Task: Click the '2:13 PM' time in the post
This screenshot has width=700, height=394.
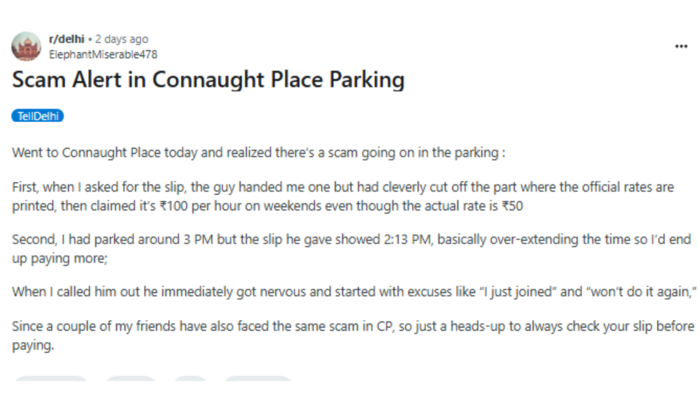Action: click(408, 239)
